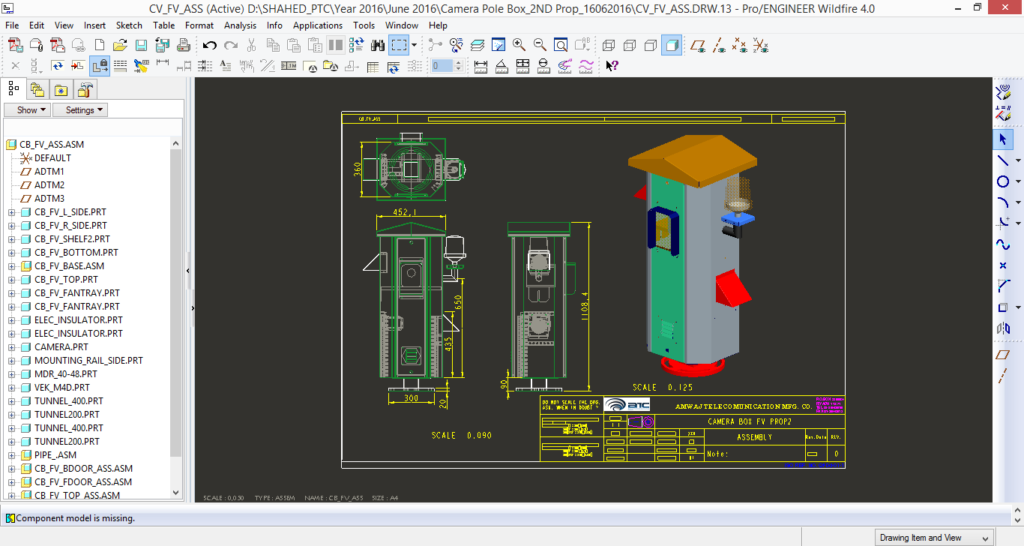Select the Line sketch tool
Screen dimensions: 1024x546
click(x=1003, y=160)
